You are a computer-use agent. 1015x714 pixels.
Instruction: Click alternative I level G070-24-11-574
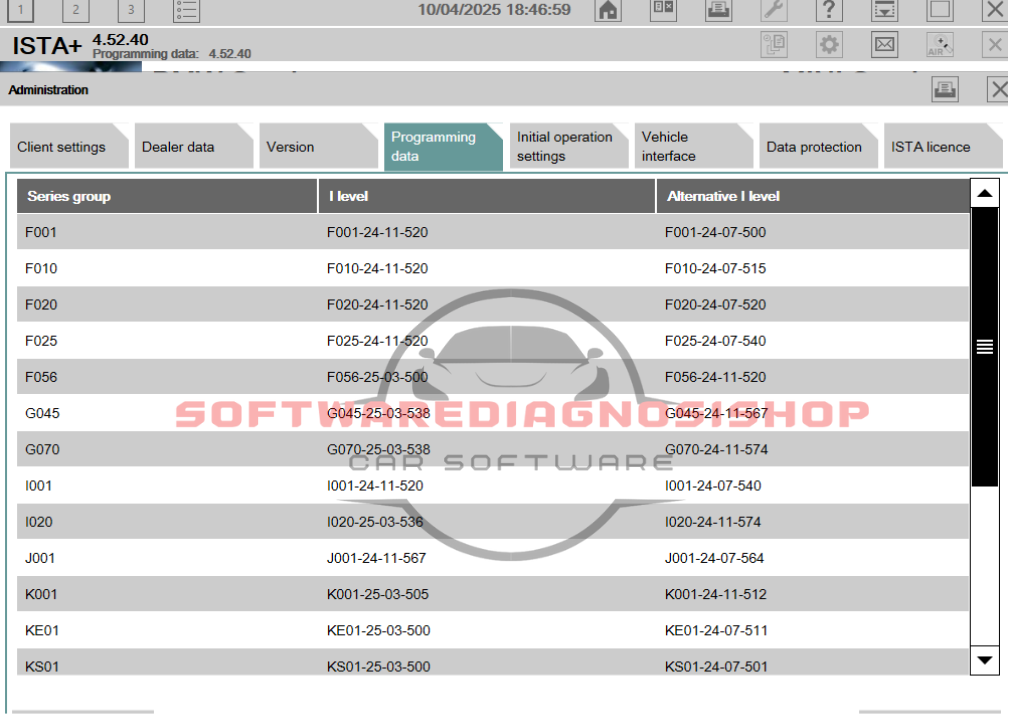point(717,450)
